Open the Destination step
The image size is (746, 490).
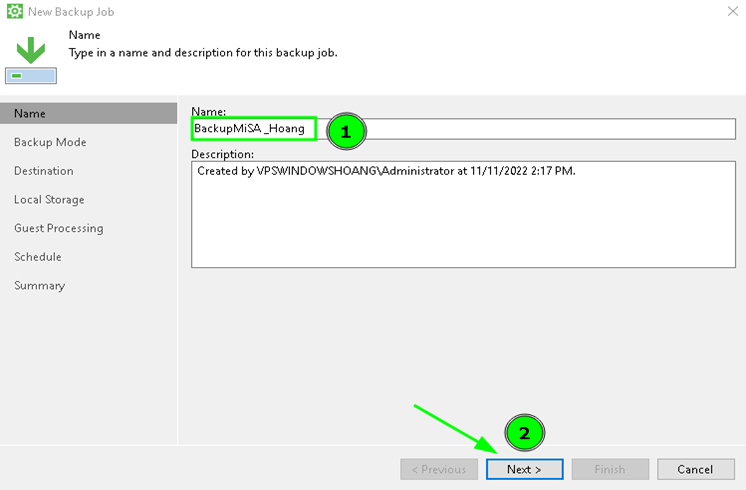(44, 171)
